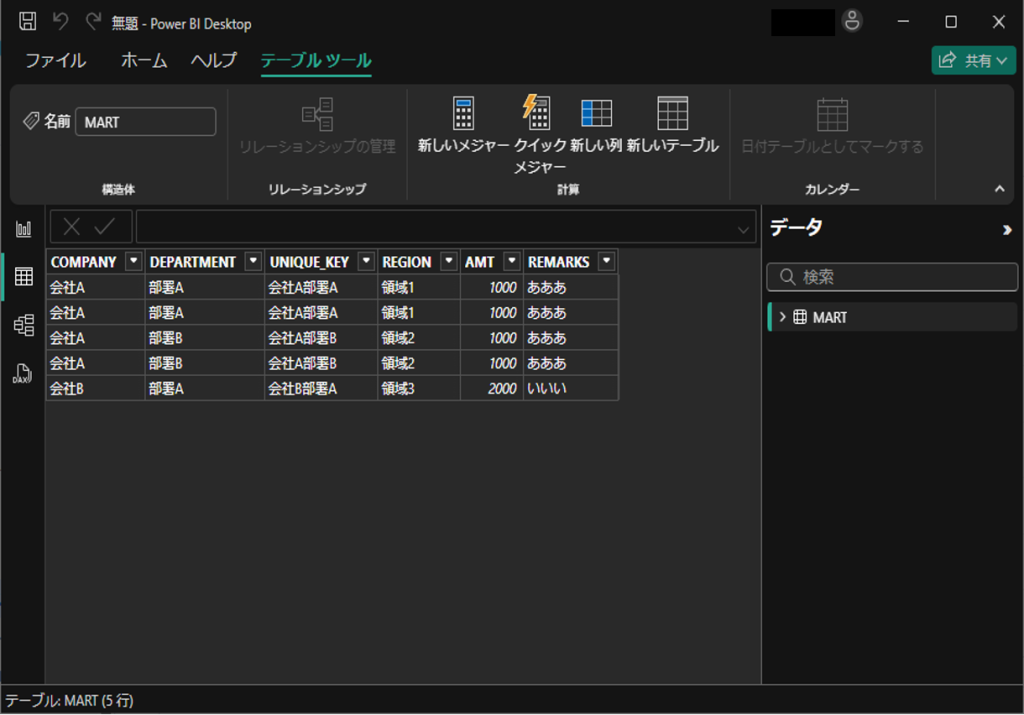Open Quick Measure with lightning icon
The image size is (1024, 715).
pyautogui.click(x=538, y=114)
